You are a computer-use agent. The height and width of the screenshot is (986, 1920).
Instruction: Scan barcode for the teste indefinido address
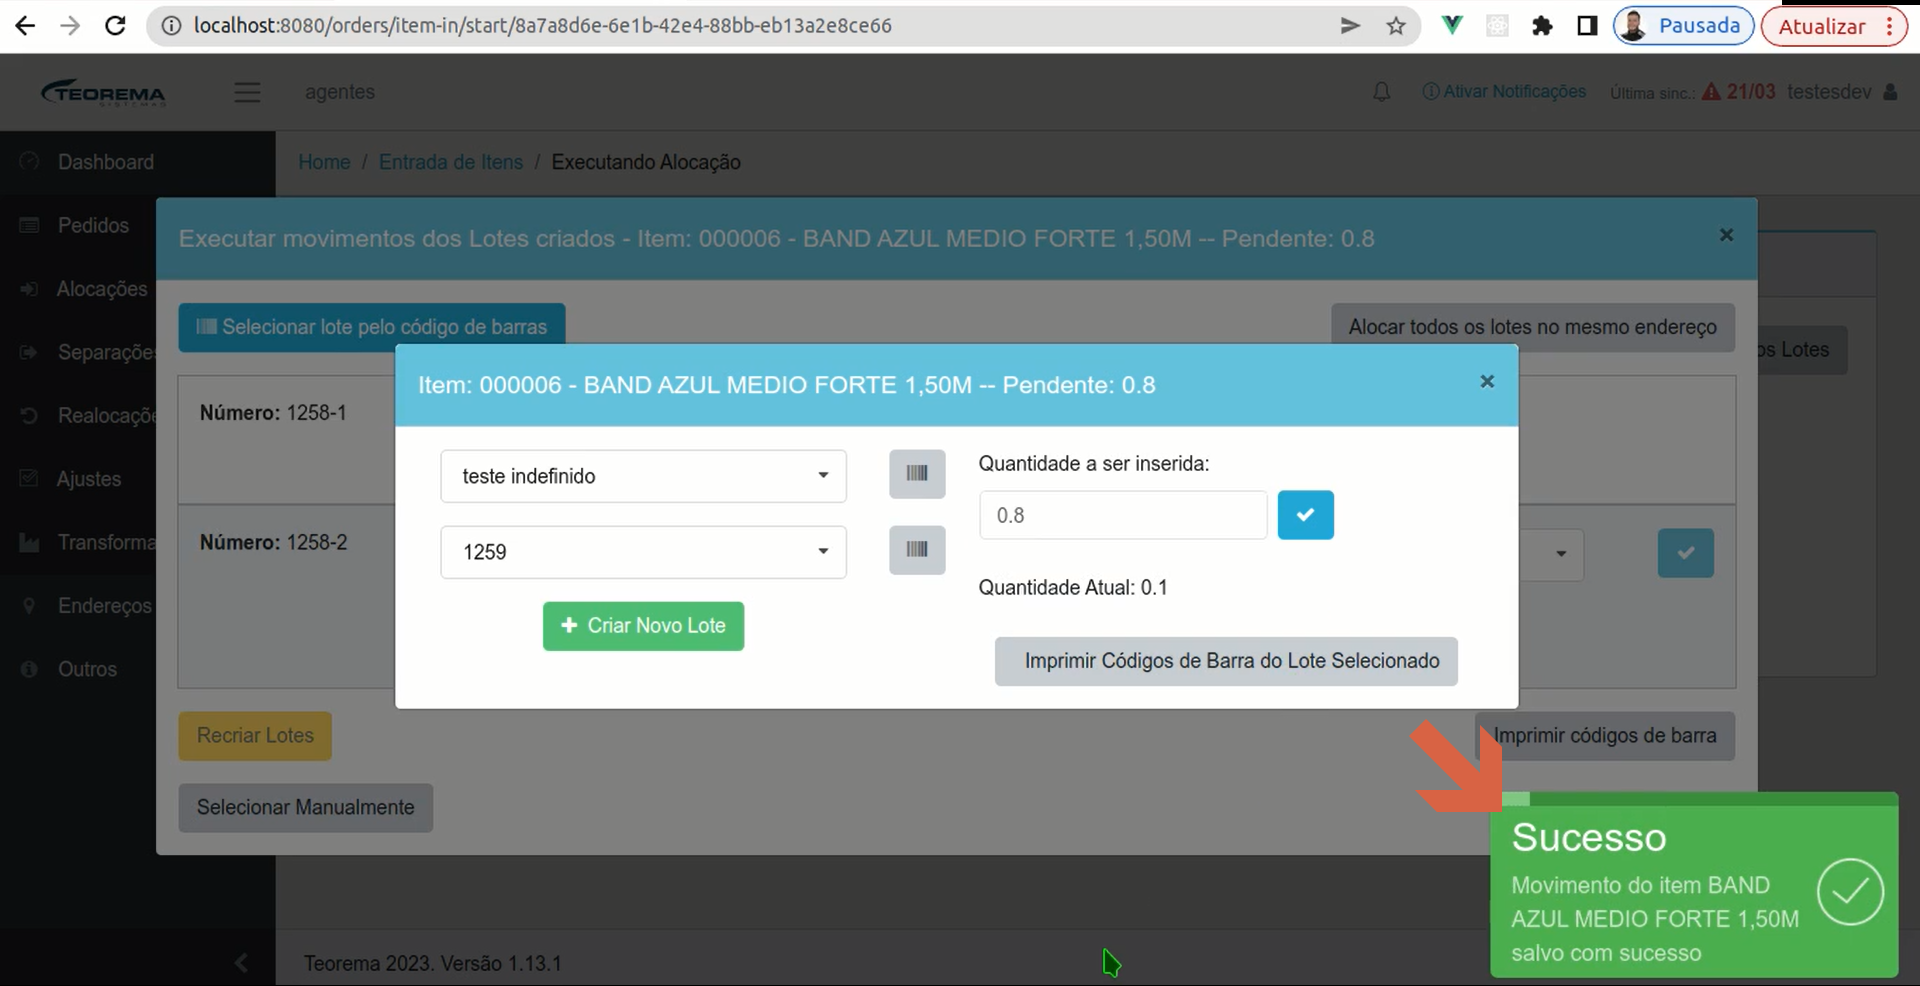click(x=917, y=474)
